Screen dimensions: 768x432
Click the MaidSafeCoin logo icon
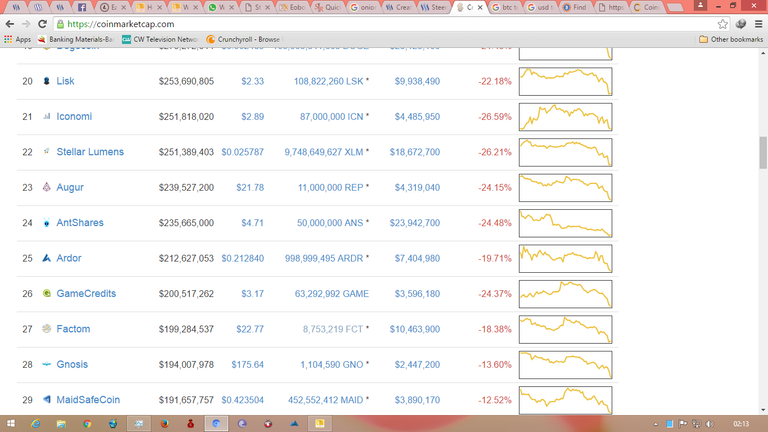tap(47, 400)
